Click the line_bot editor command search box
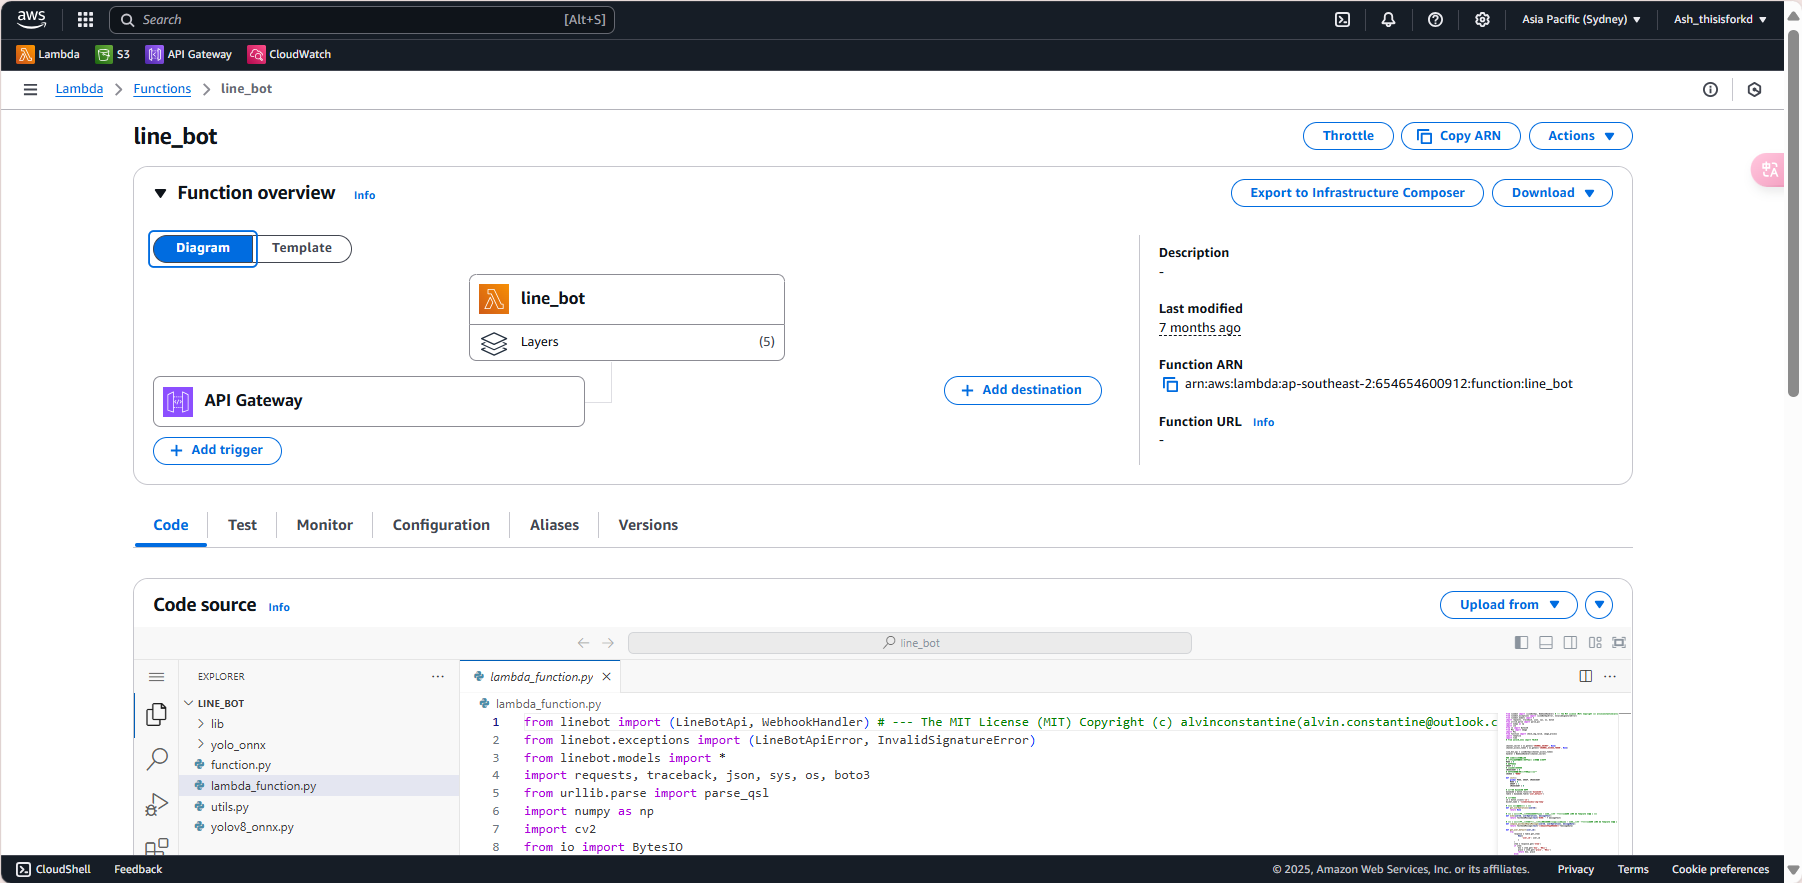 pyautogui.click(x=909, y=643)
